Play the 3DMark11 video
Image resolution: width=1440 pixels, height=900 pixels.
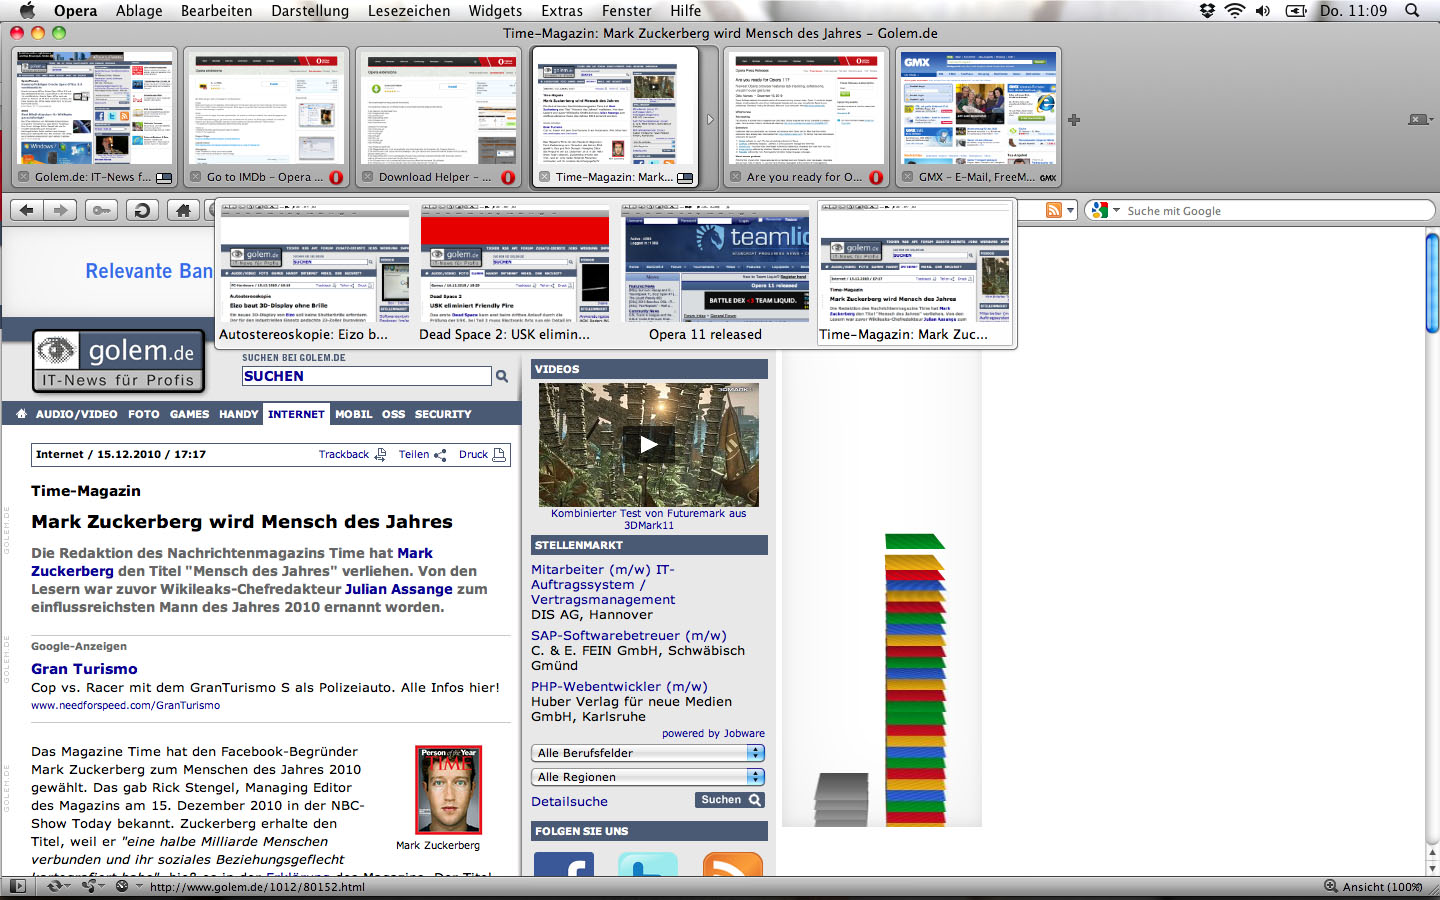coord(648,444)
